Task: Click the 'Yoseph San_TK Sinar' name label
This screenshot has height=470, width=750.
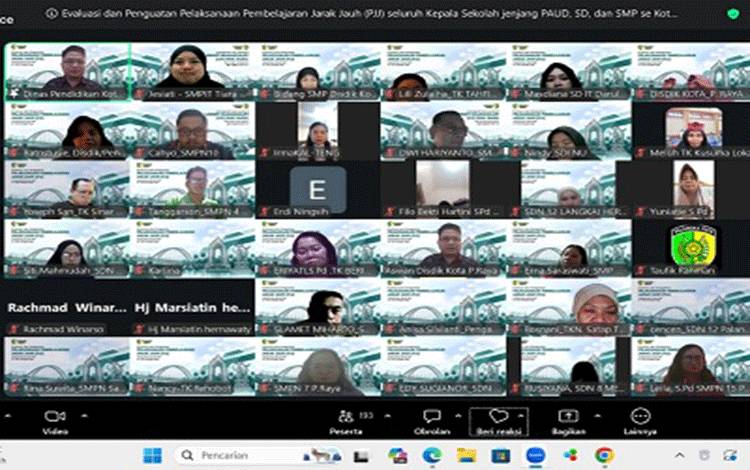Action: (x=68, y=212)
